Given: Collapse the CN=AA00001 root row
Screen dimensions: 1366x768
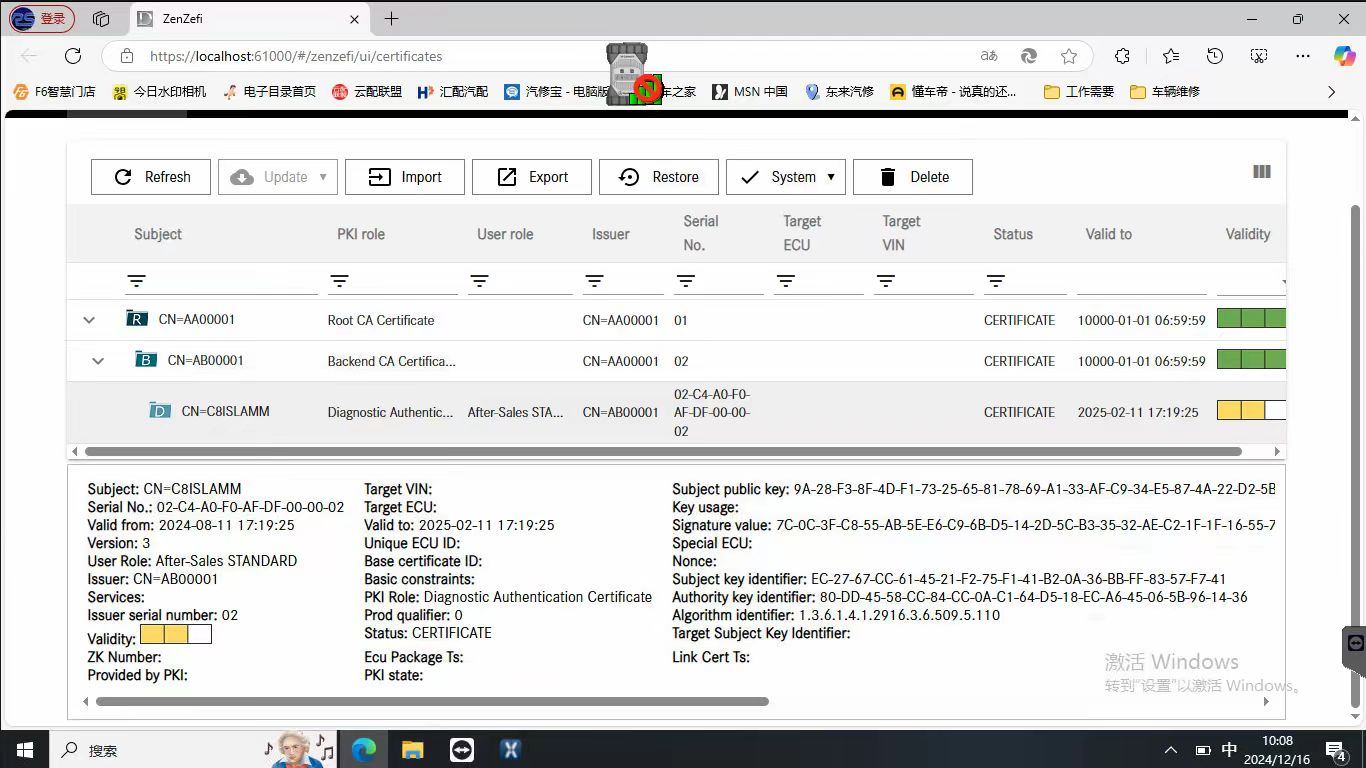Looking at the screenshot, I should pyautogui.click(x=89, y=320).
